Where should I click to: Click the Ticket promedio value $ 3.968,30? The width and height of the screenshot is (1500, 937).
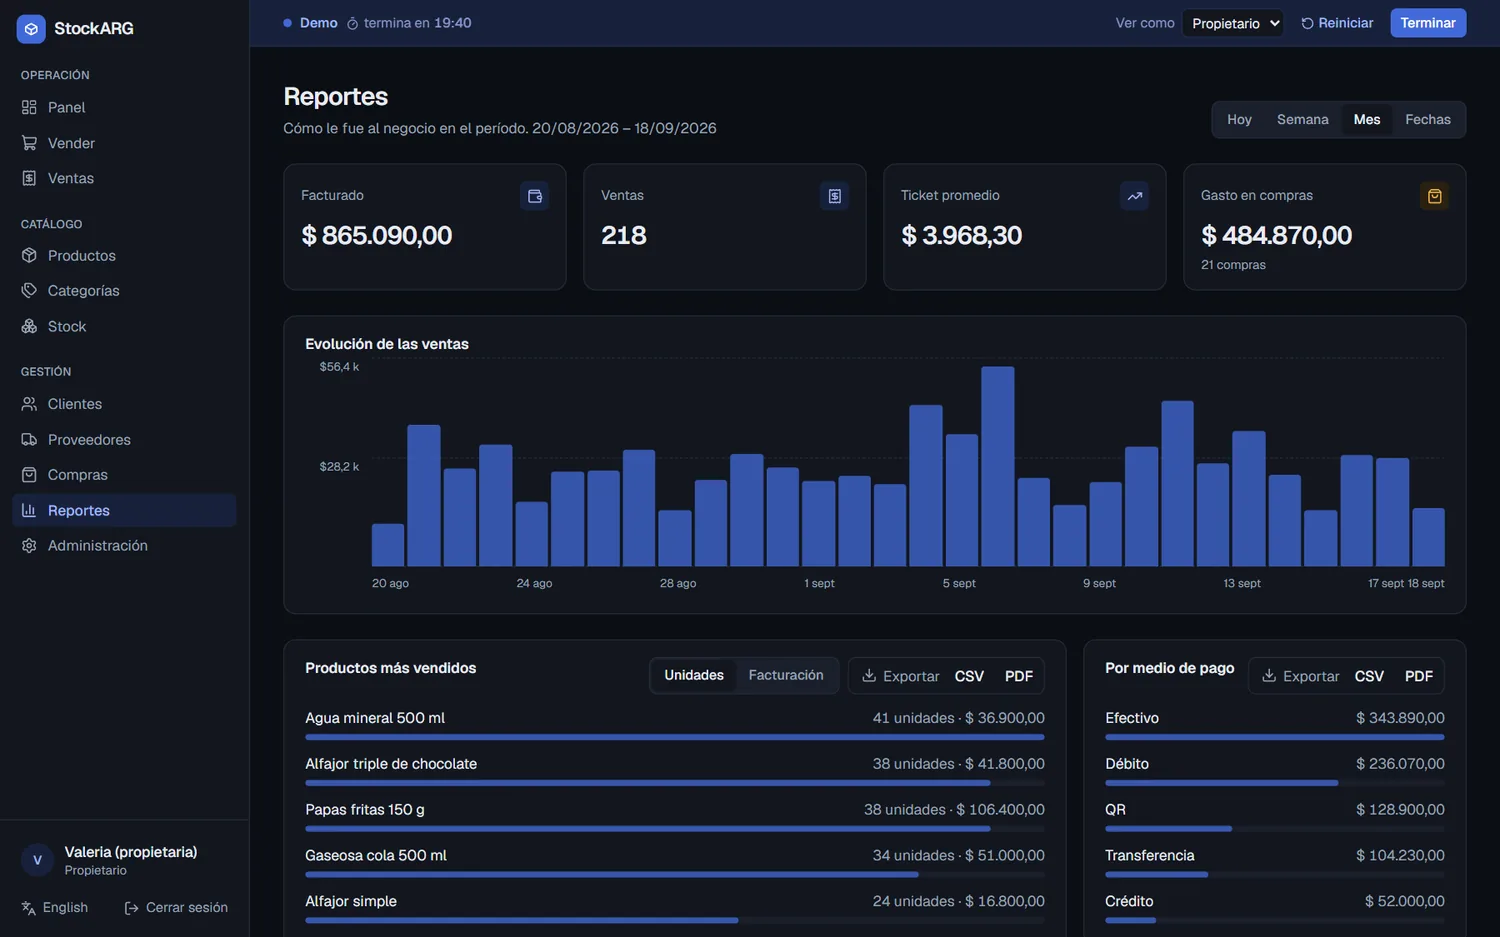click(x=962, y=235)
